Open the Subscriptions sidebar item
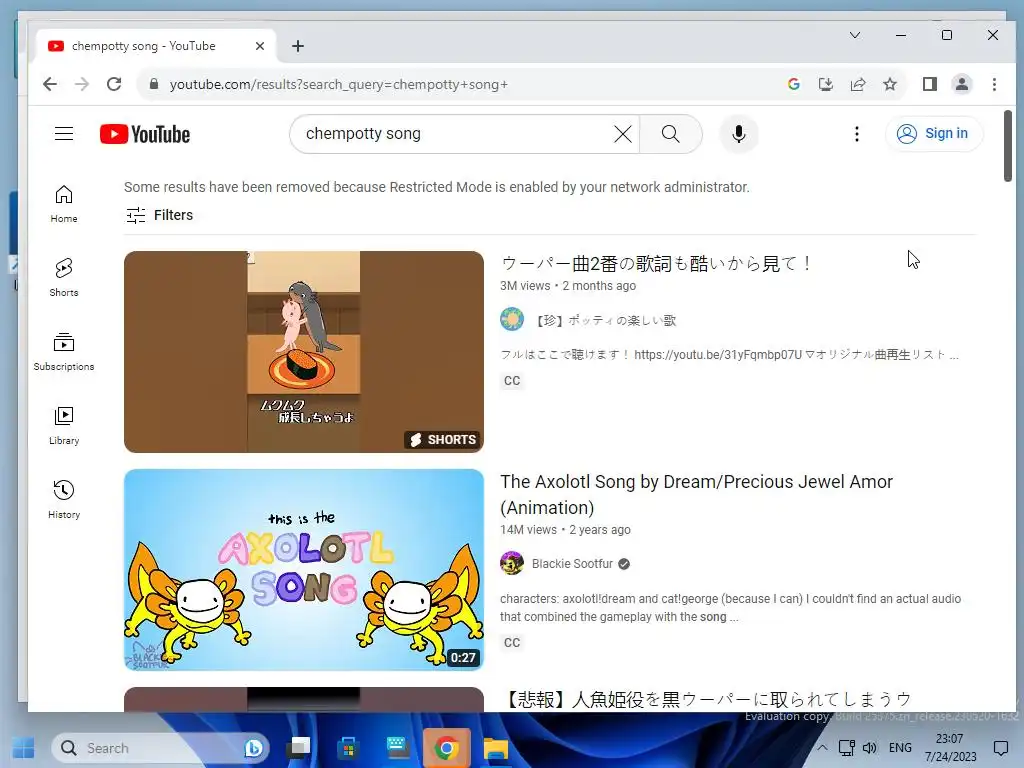 (x=64, y=351)
